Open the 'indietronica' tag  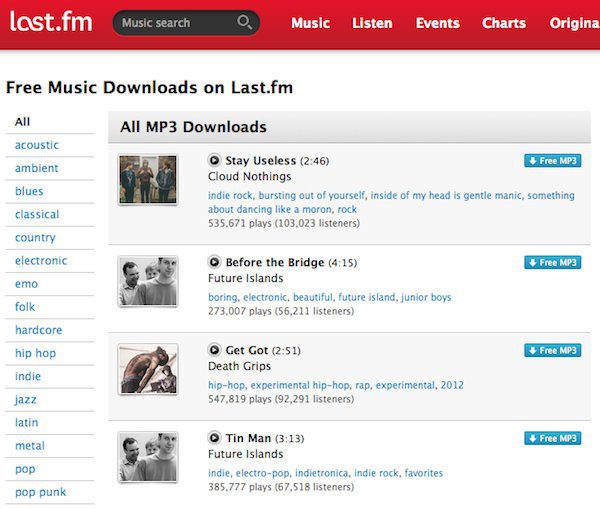322,473
